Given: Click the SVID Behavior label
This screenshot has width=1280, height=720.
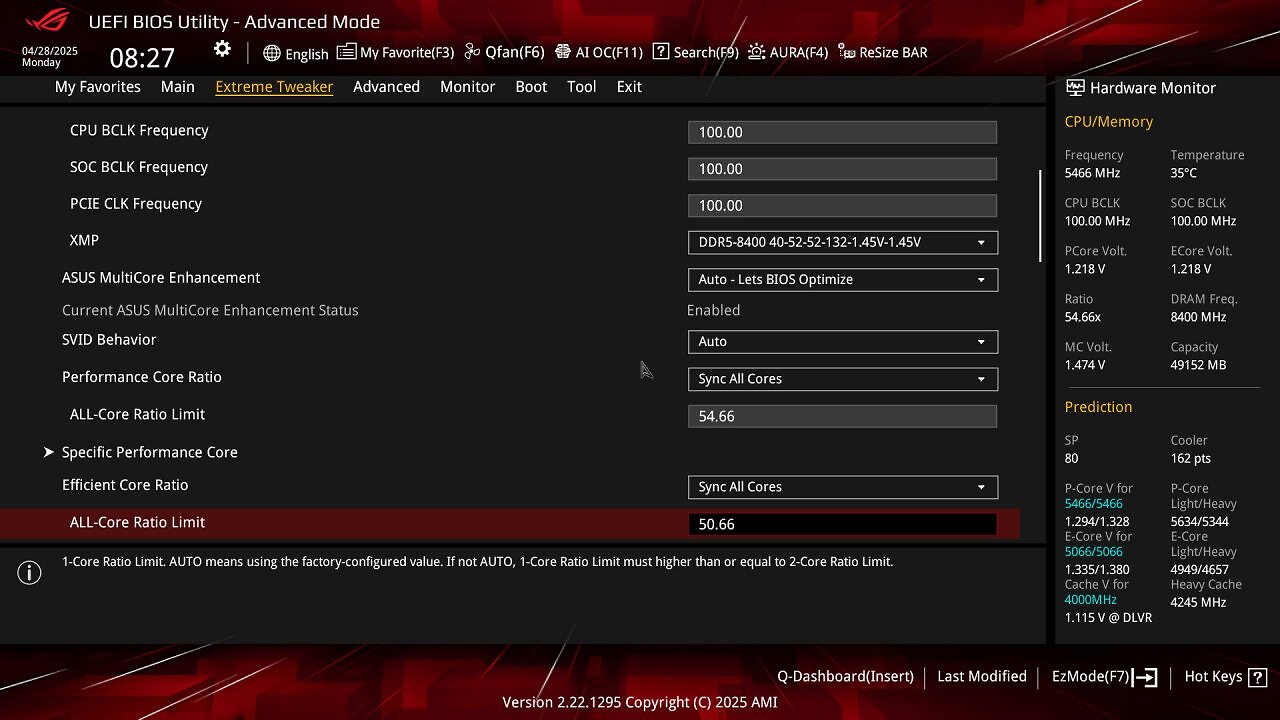Looking at the screenshot, I should pyautogui.click(x=109, y=340).
